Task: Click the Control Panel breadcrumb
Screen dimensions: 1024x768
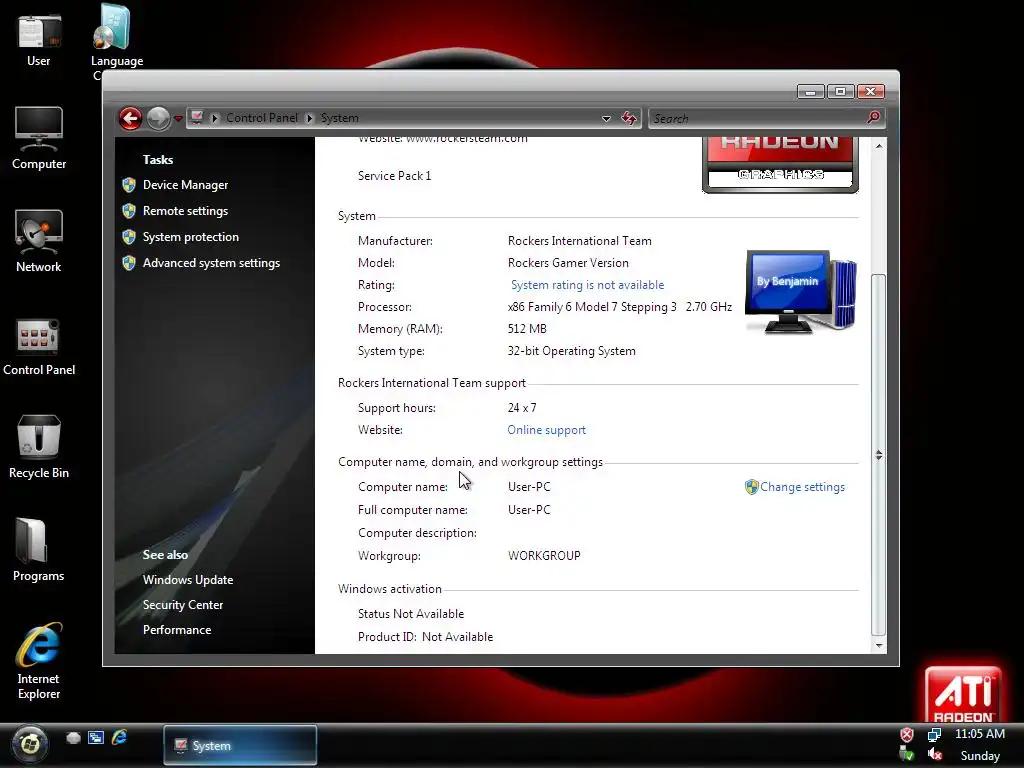Action: (x=262, y=118)
